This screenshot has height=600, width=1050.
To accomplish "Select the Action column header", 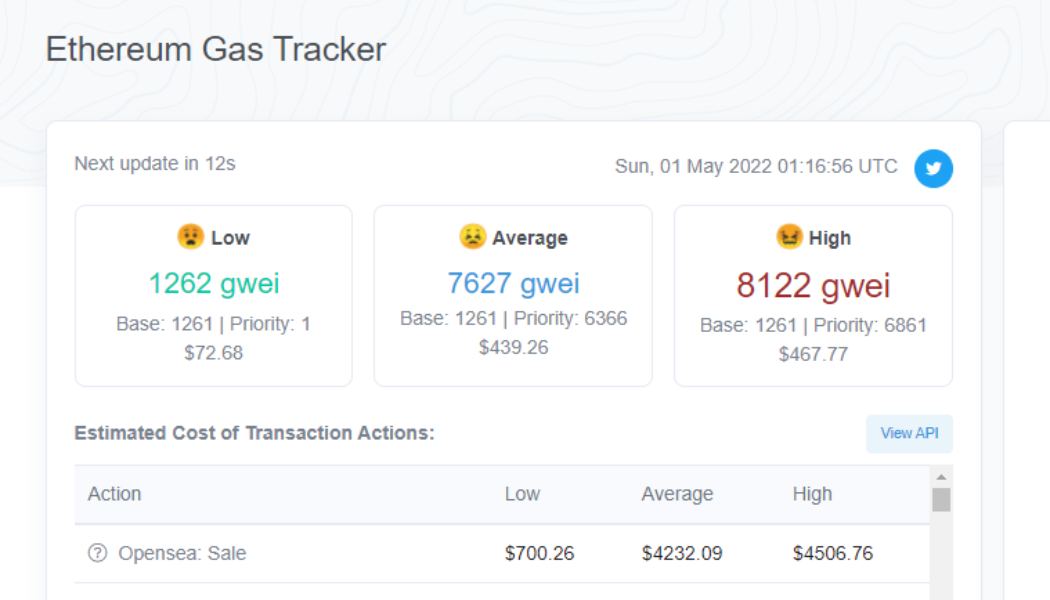I will [x=114, y=493].
